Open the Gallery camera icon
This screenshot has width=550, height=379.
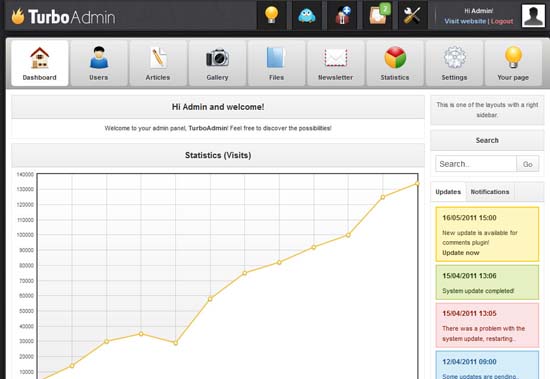pos(217,63)
